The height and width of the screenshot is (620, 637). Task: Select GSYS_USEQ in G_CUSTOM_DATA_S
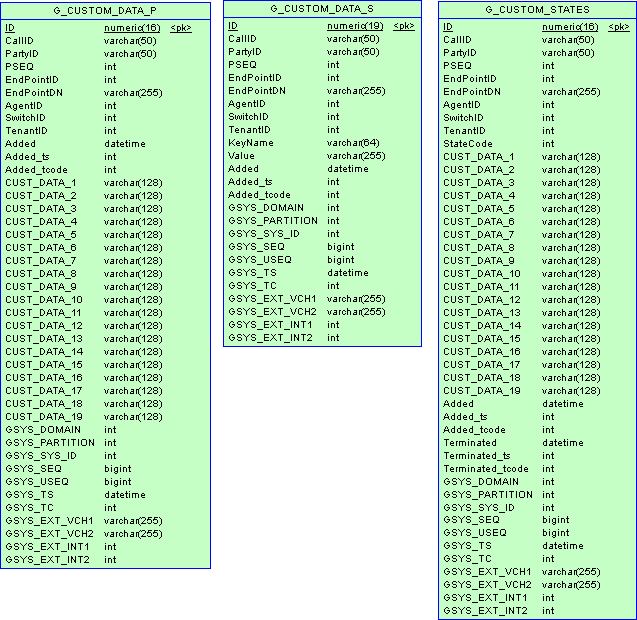260,260
